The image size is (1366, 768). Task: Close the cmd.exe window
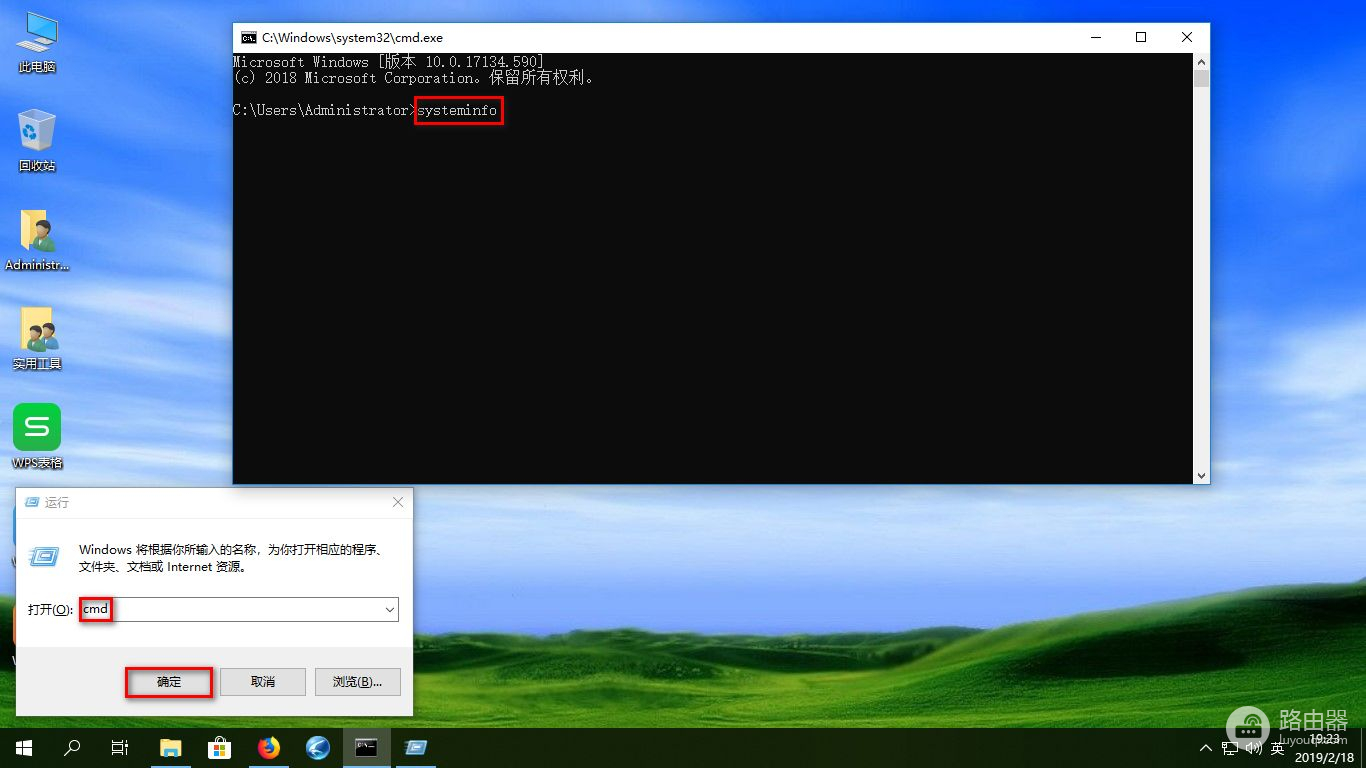tap(1187, 37)
